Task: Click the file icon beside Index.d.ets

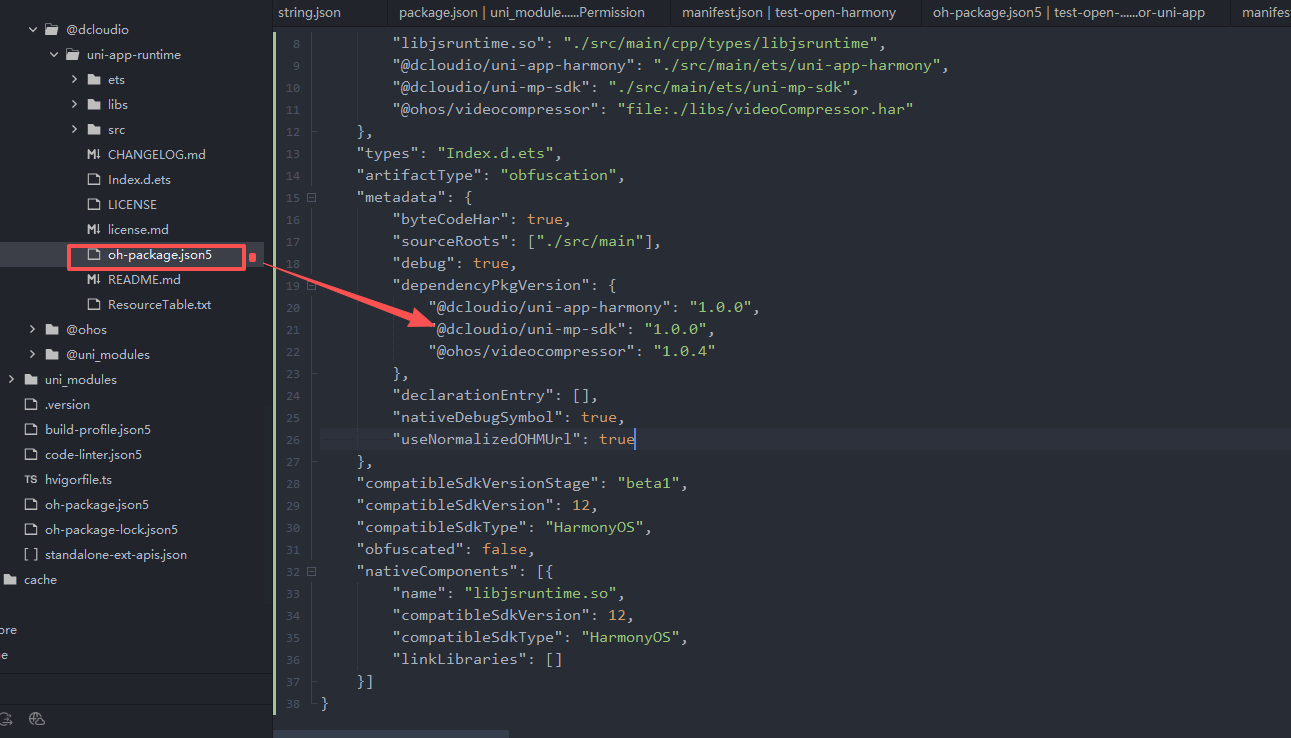Action: pyautogui.click(x=93, y=179)
